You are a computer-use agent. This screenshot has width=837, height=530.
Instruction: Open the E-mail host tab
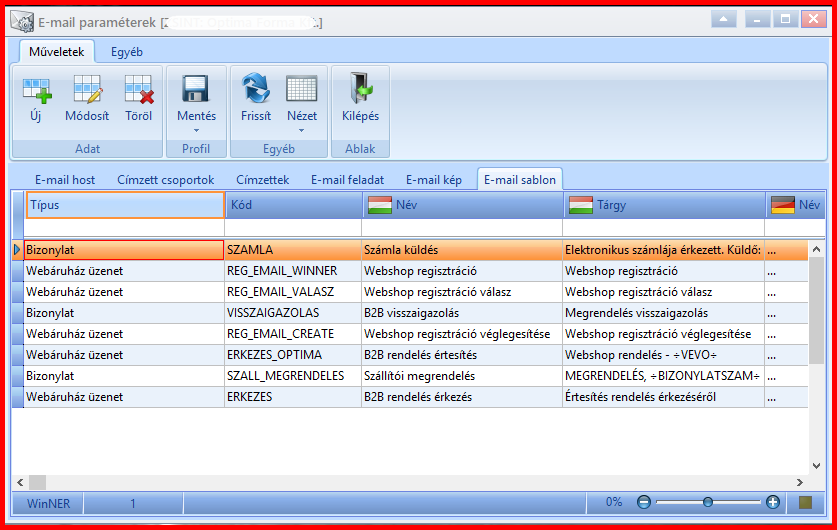tap(65, 180)
